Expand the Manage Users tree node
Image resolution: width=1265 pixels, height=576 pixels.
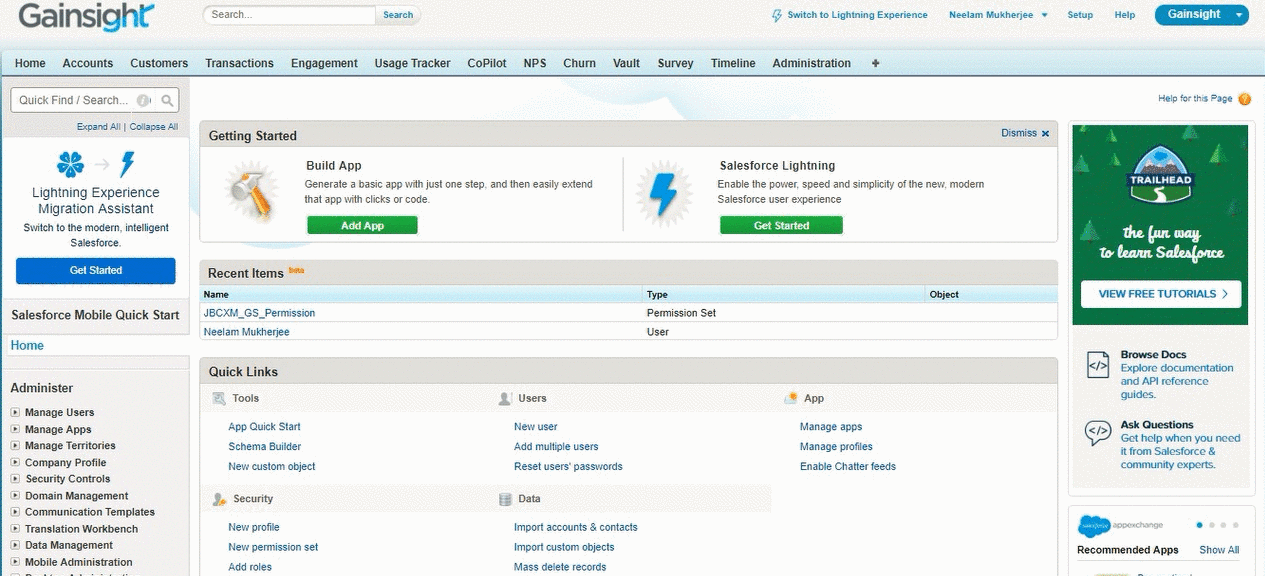(x=15, y=413)
